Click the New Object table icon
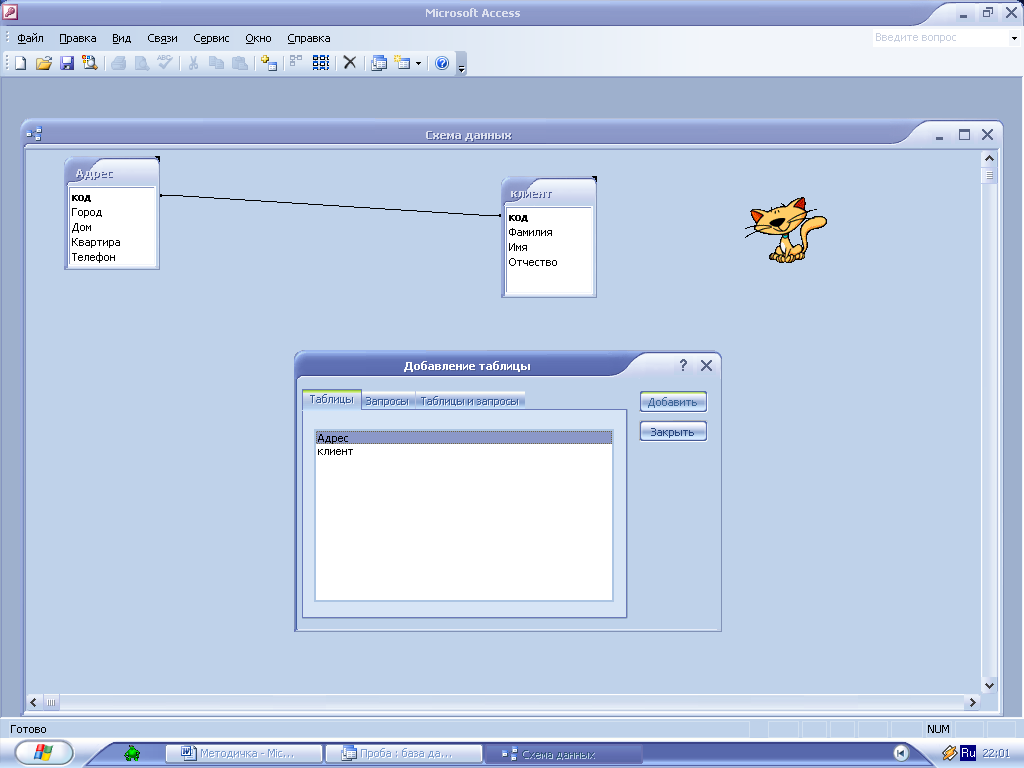1024x768 pixels. click(402, 63)
